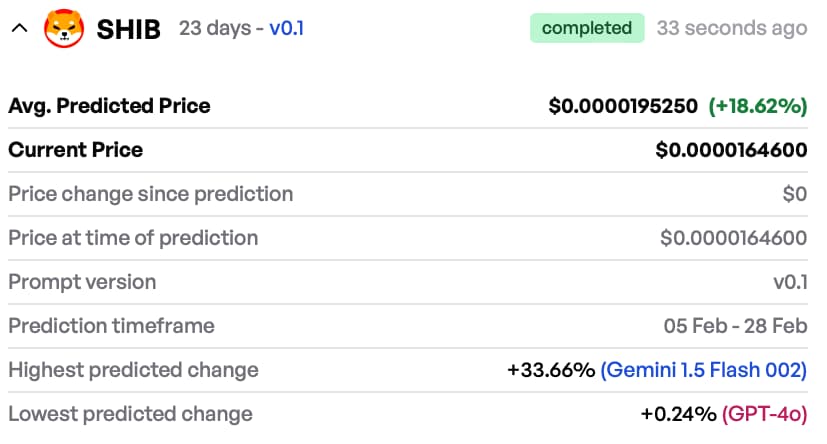Click the +33.66% highest predicted change
827x444 pixels.
click(551, 370)
